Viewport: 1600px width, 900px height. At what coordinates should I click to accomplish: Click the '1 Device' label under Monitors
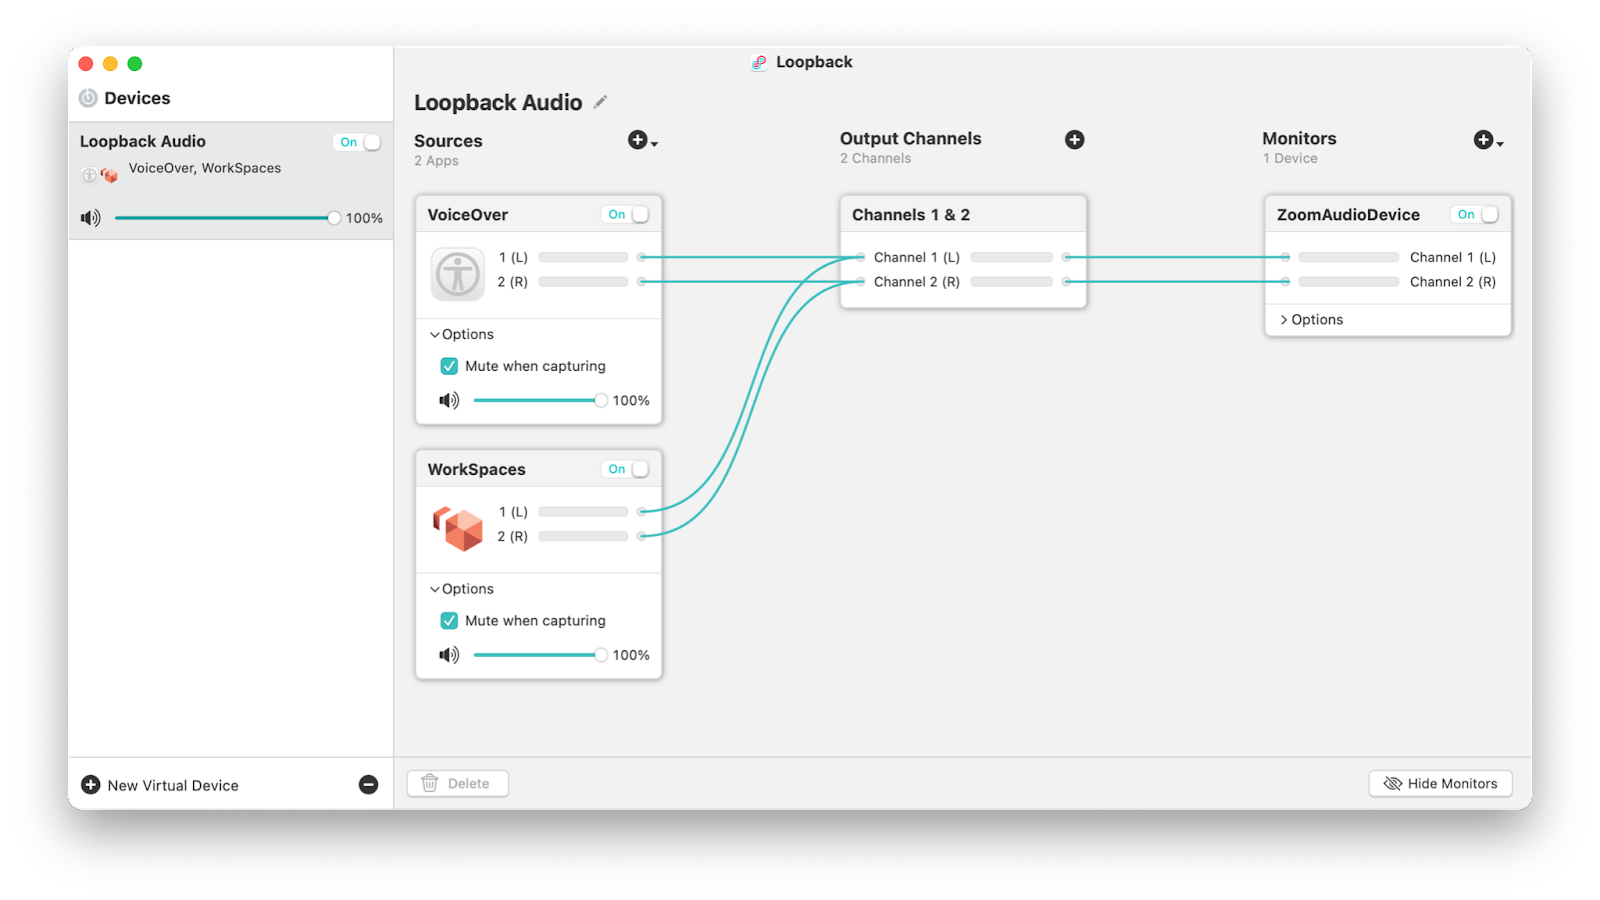click(1290, 159)
